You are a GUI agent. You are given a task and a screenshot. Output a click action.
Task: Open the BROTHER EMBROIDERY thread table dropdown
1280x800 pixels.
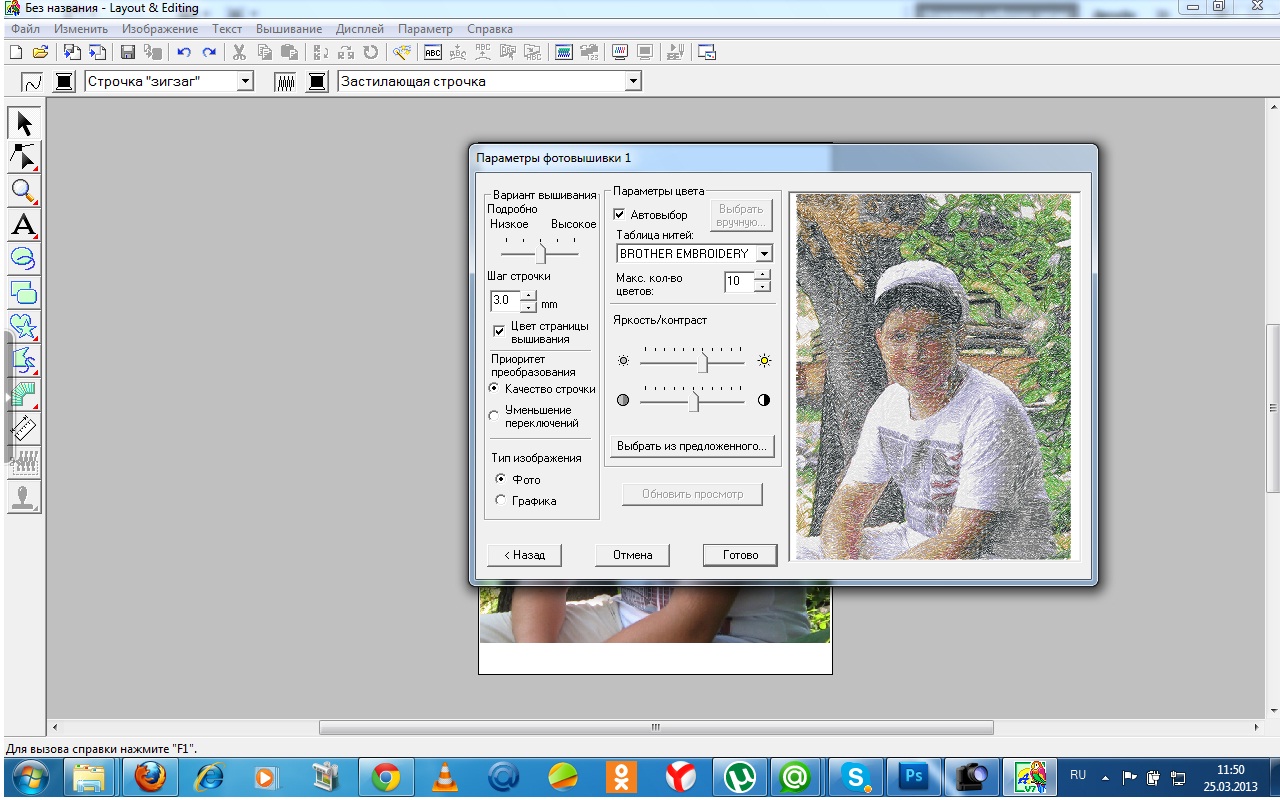(764, 254)
